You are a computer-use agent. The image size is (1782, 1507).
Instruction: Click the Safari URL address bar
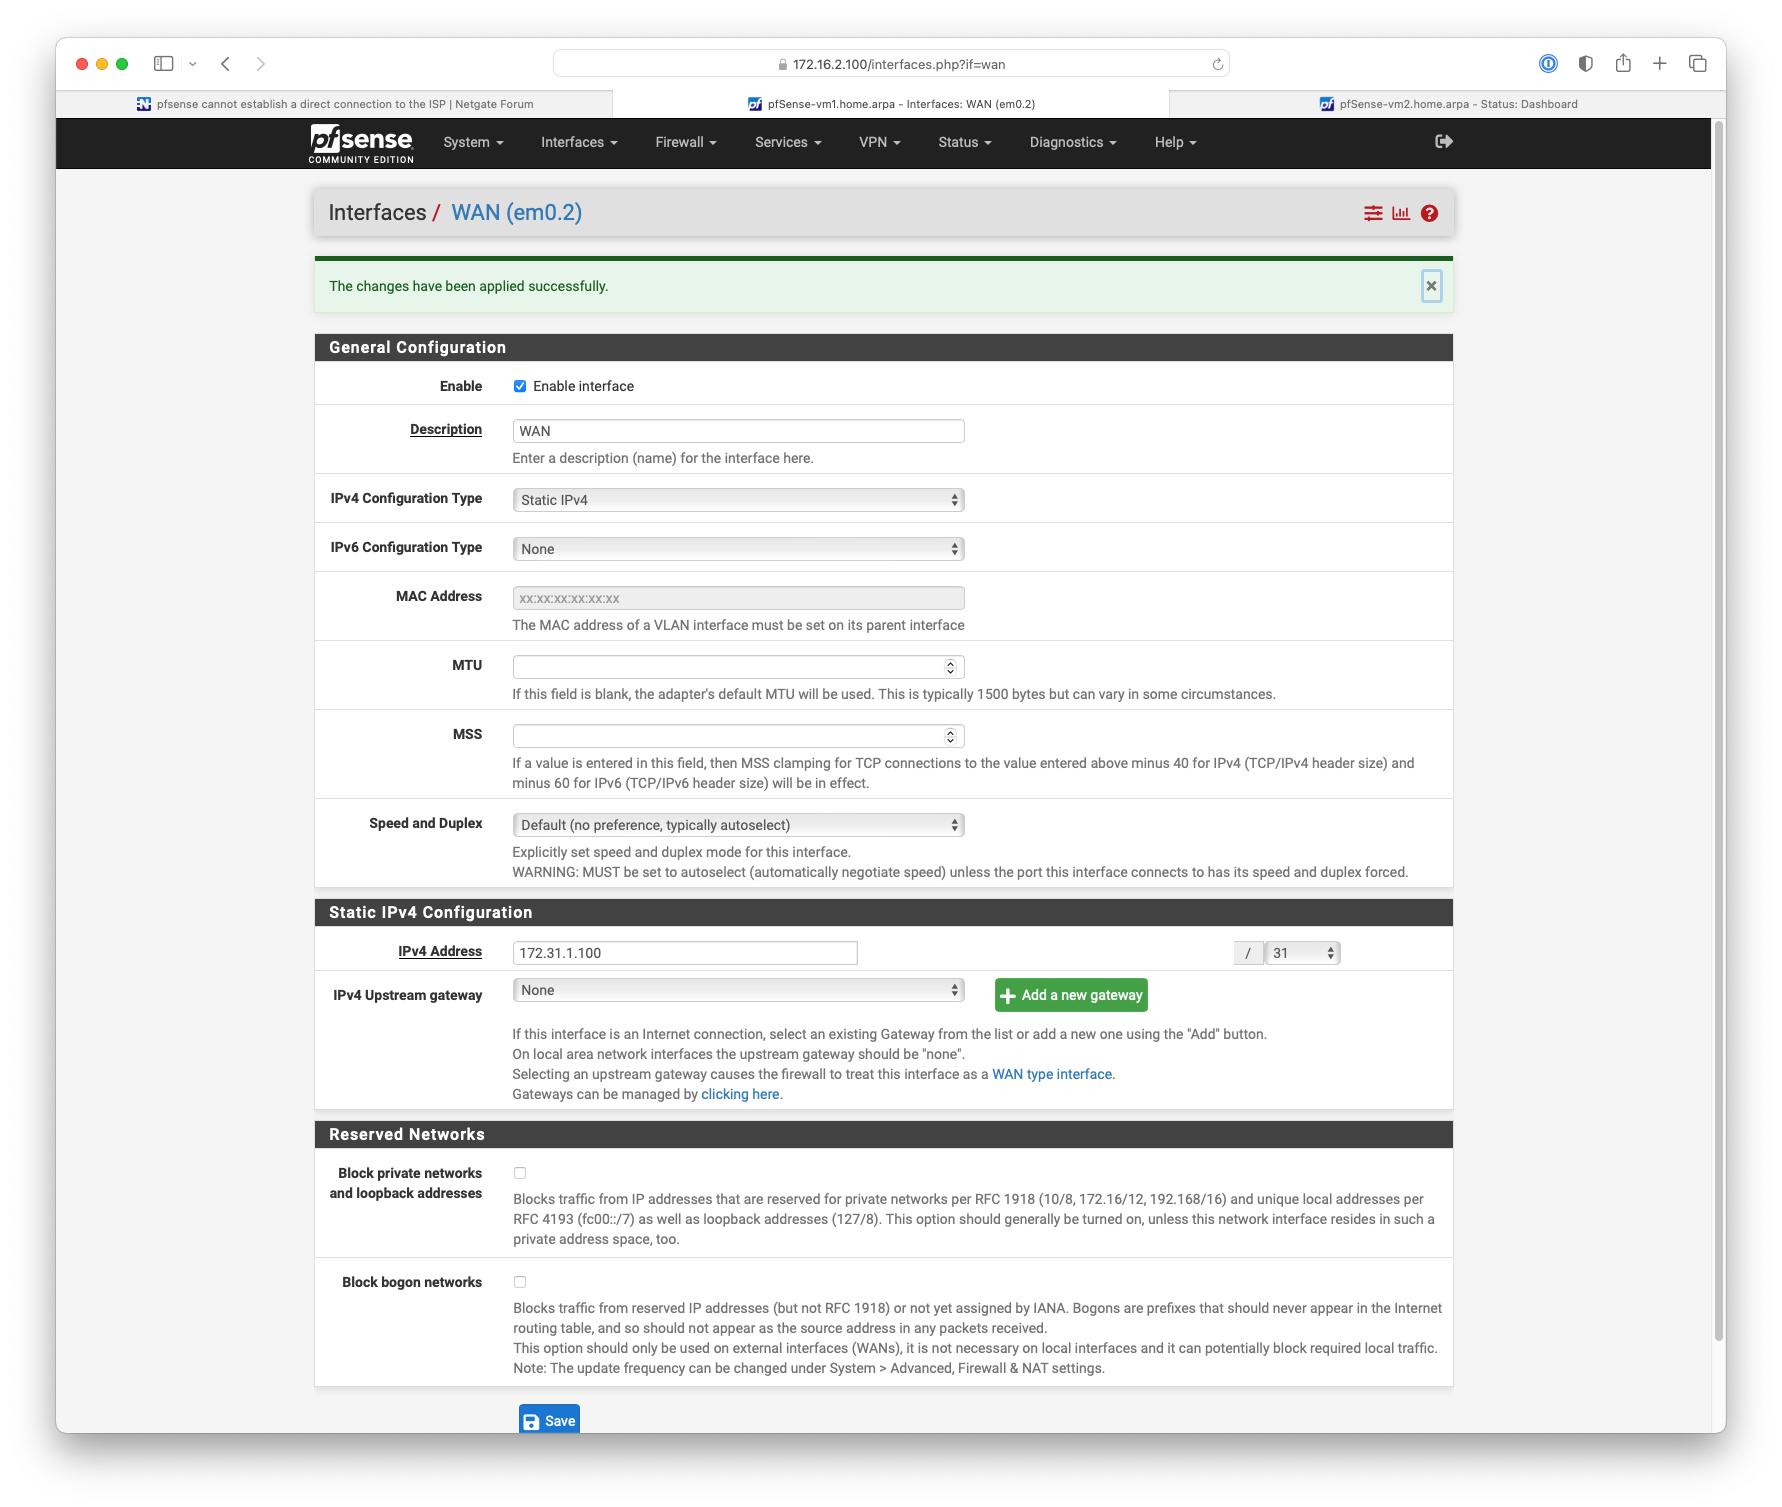[x=891, y=64]
